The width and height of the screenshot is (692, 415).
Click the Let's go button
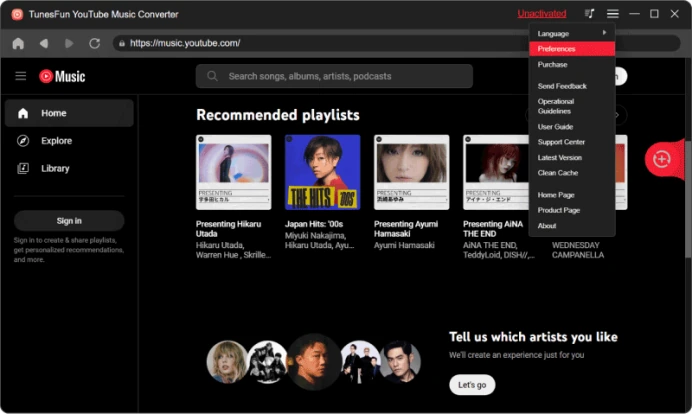[472, 385]
